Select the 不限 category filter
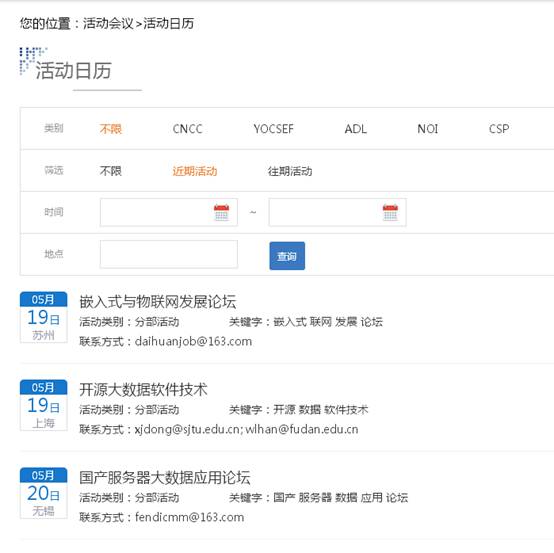Screen dimensions: 554x553 111,129
